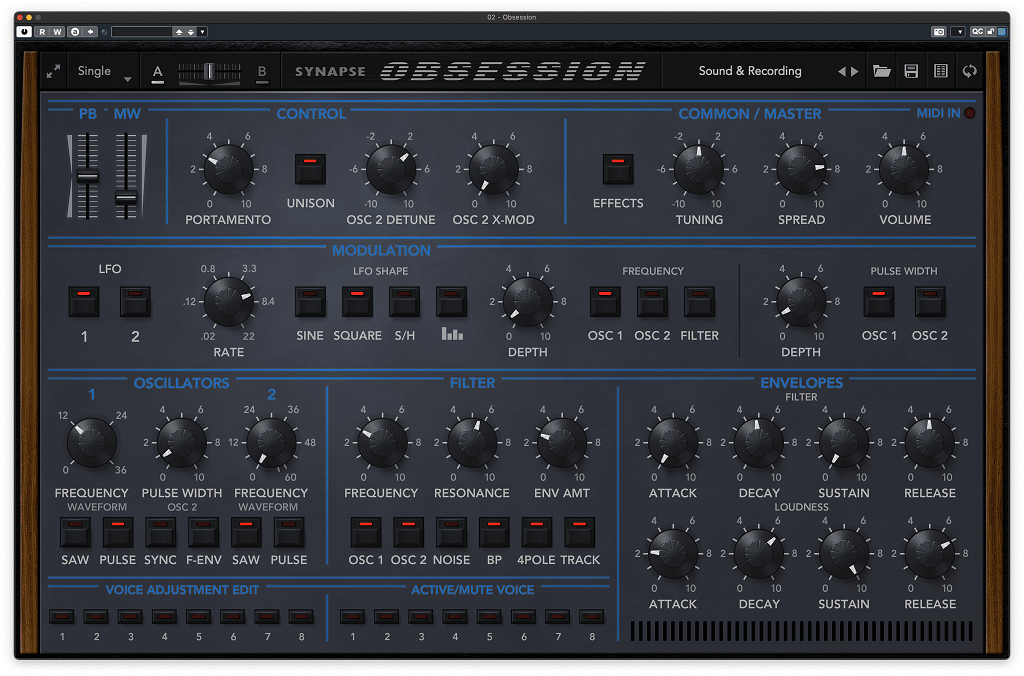Image resolution: width=1024 pixels, height=676 pixels.
Task: Click the Sound & Recording patch name
Action: (750, 71)
